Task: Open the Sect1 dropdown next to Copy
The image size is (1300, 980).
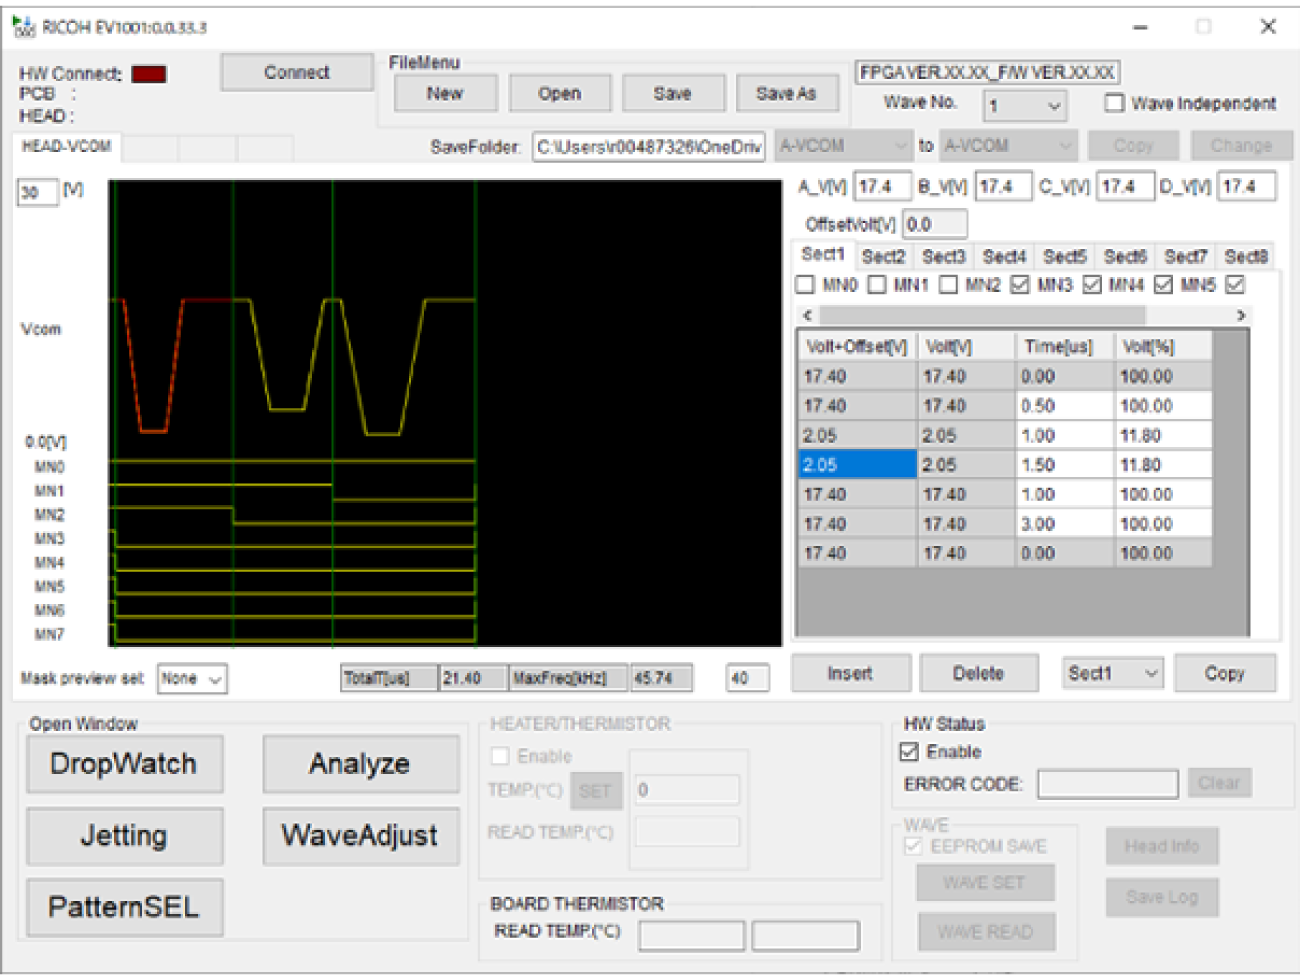Action: click(x=1110, y=672)
